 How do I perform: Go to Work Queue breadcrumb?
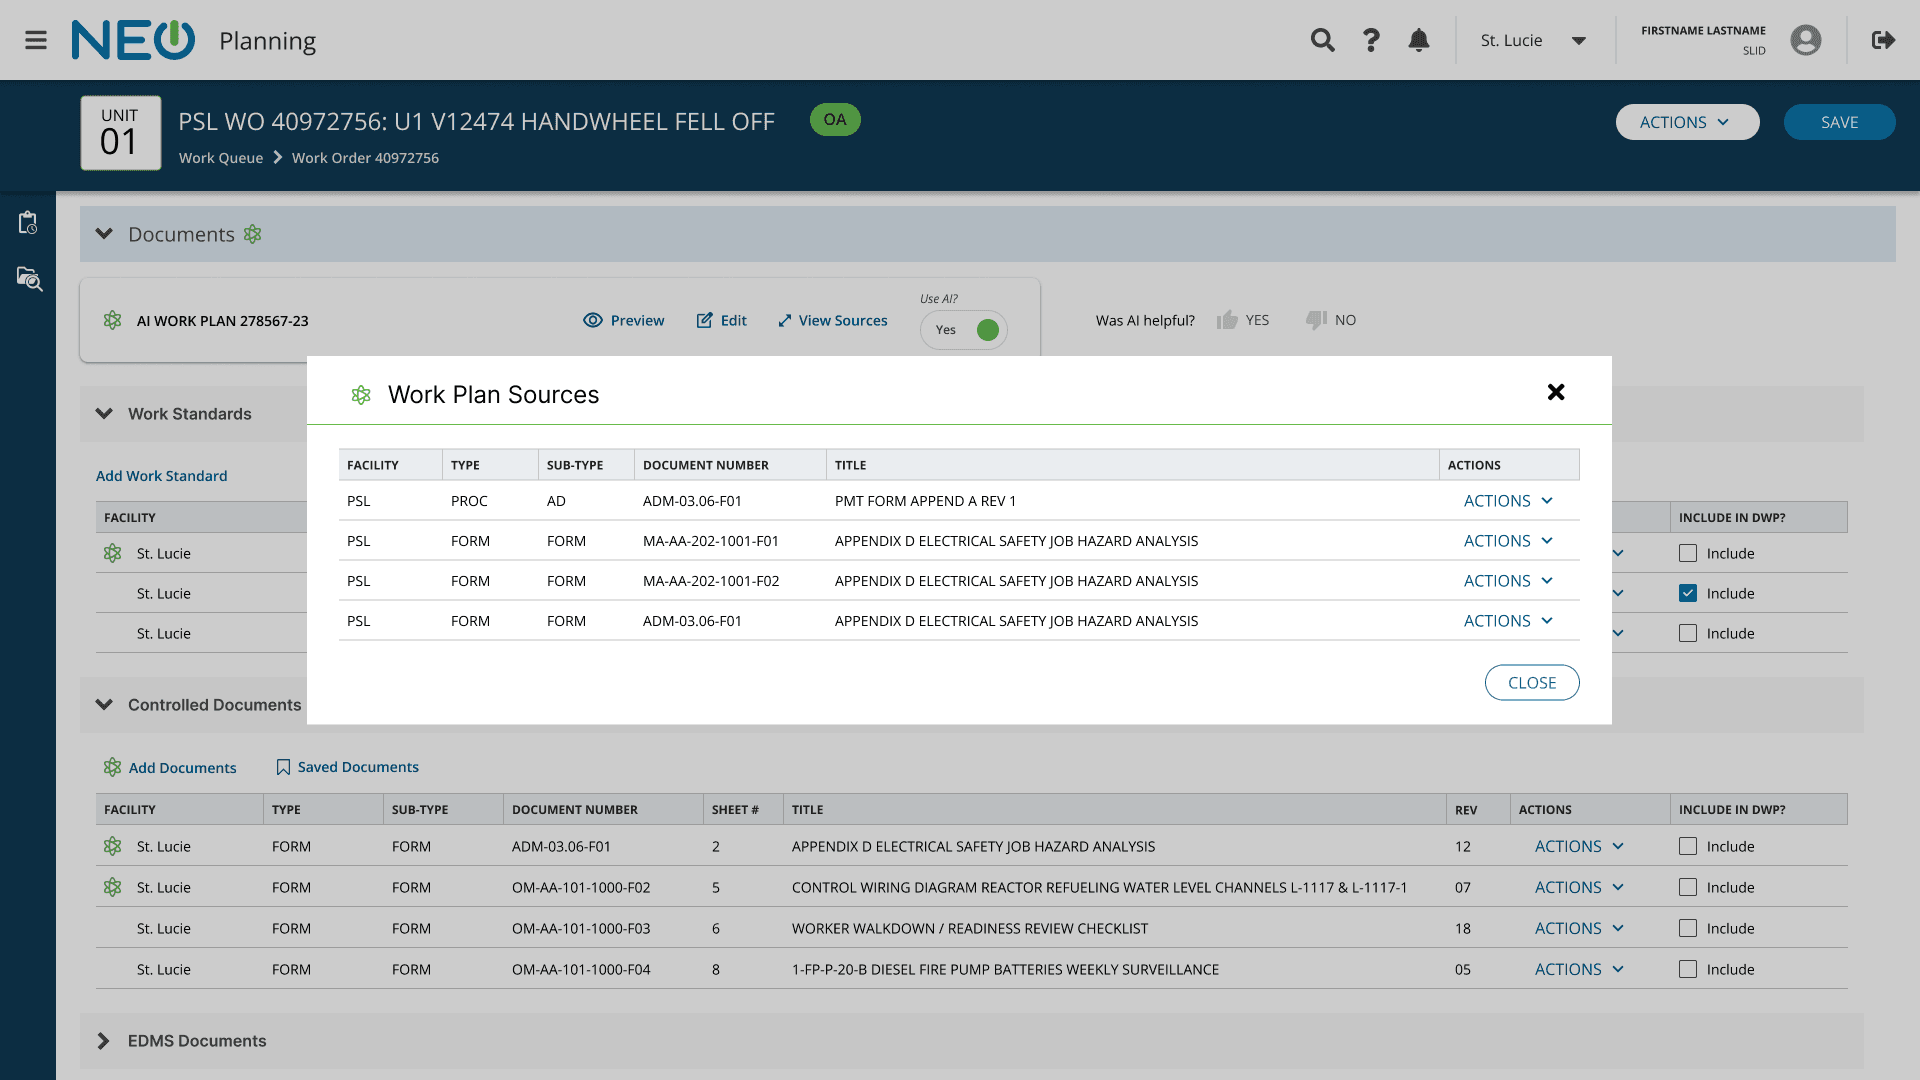220,158
